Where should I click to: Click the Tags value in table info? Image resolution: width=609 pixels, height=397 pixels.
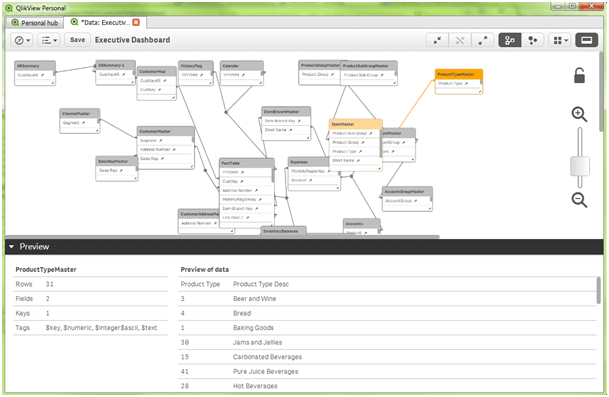coord(101,328)
